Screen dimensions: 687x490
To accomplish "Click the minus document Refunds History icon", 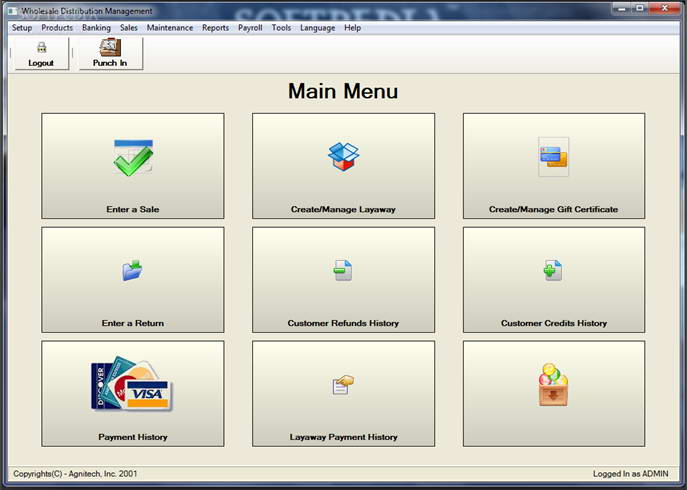I will 343,270.
